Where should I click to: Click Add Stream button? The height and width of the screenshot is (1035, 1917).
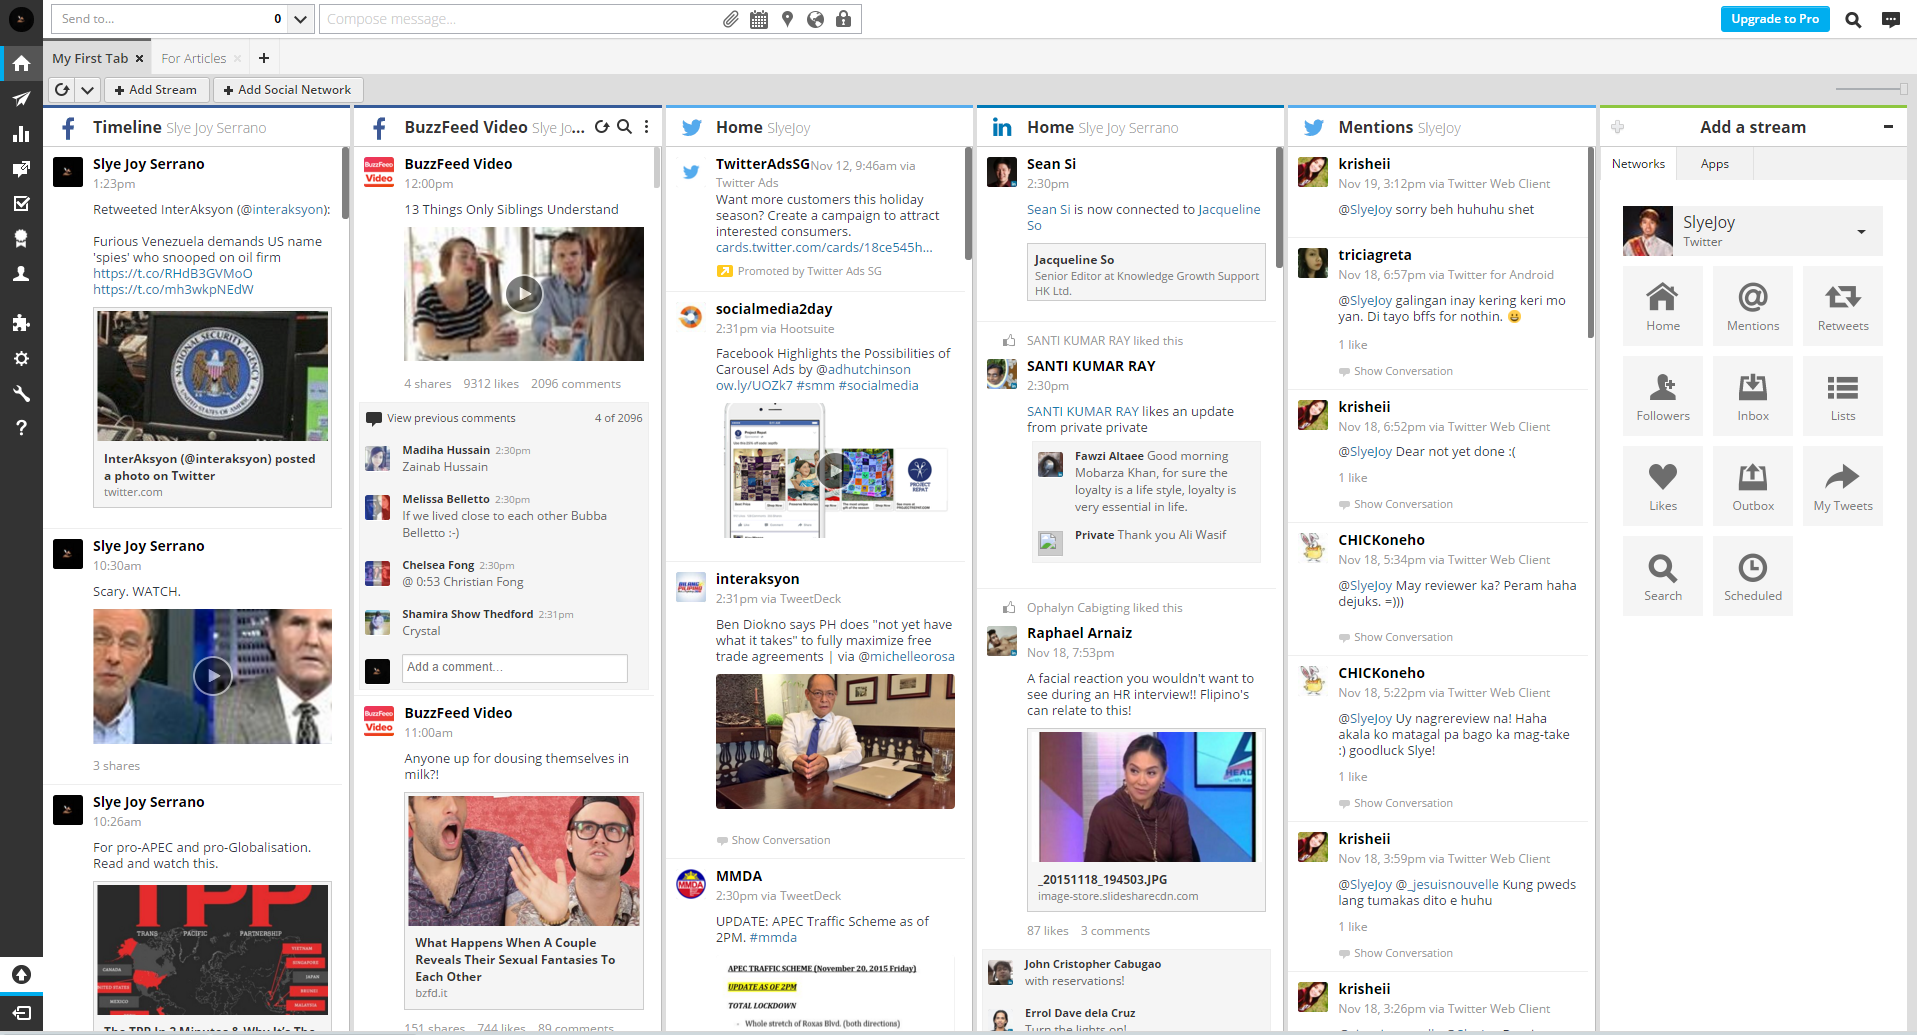(156, 90)
